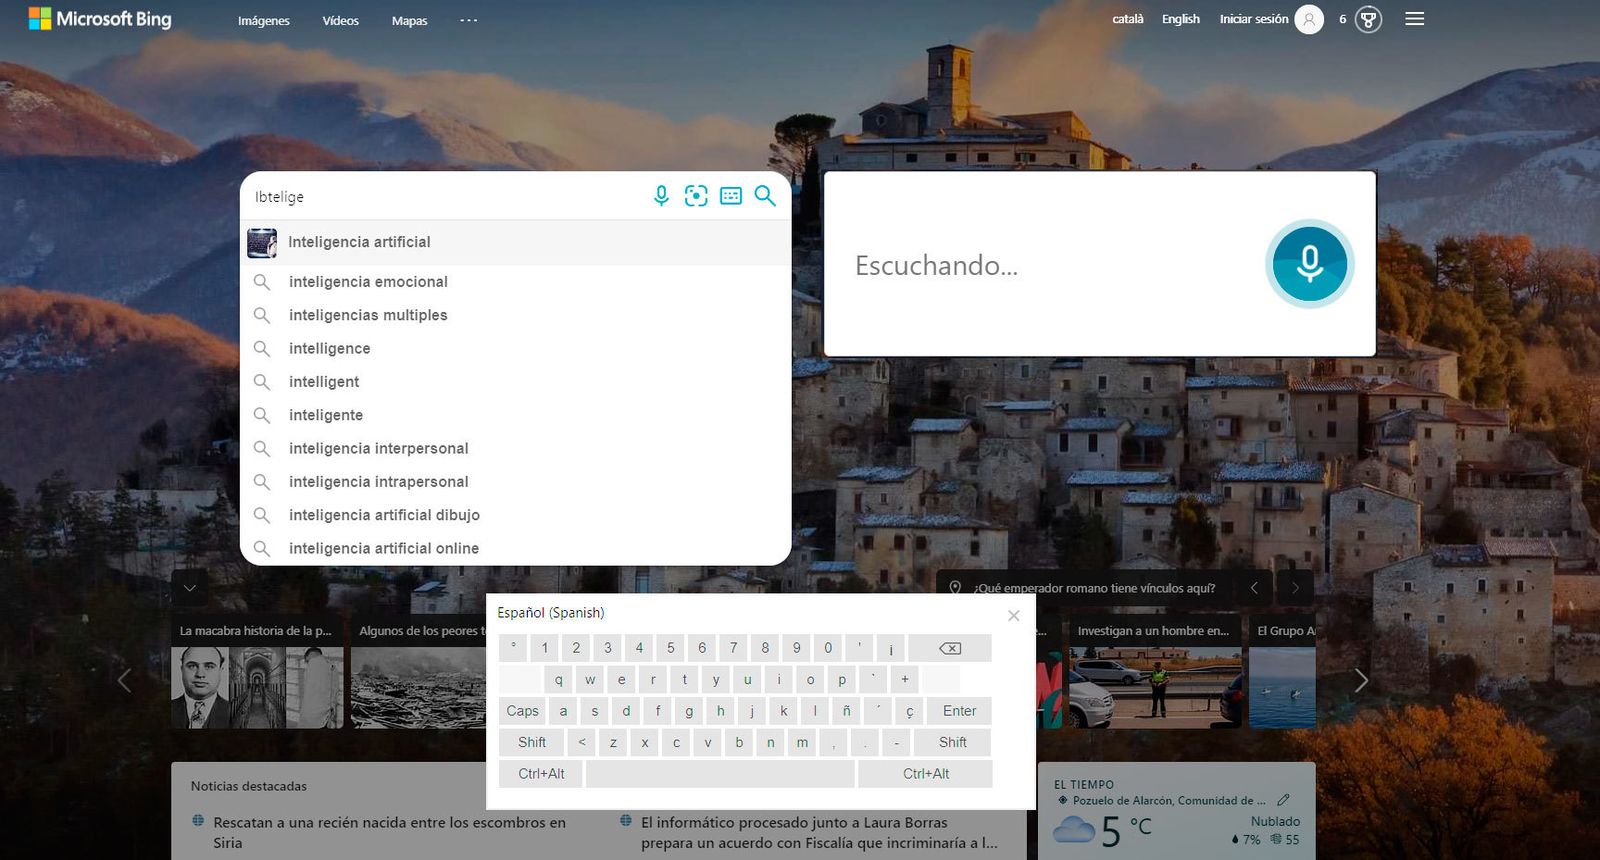Go to previous news carousel slide
This screenshot has height=860, width=1600.
tap(124, 681)
